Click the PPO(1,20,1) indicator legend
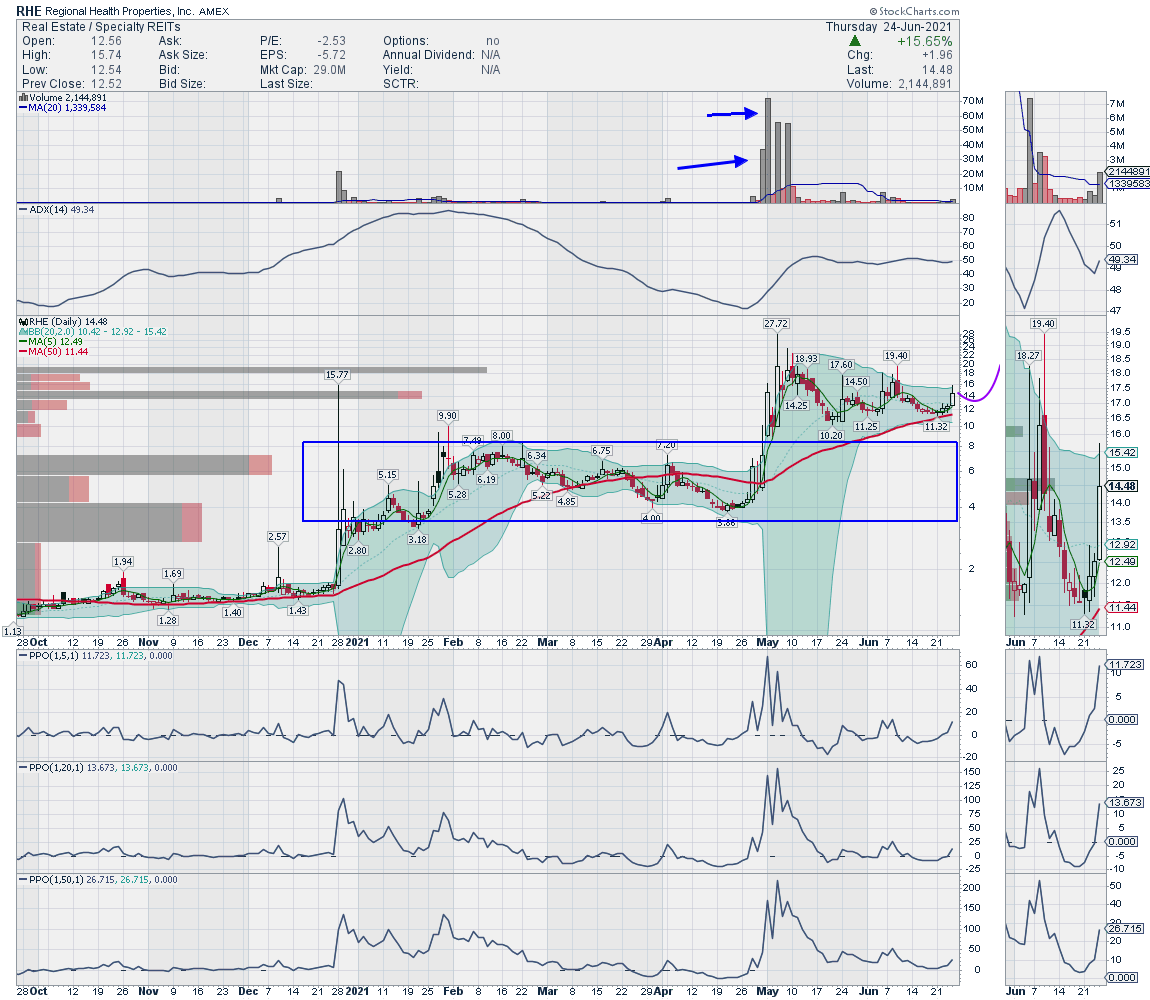 click(x=98, y=767)
